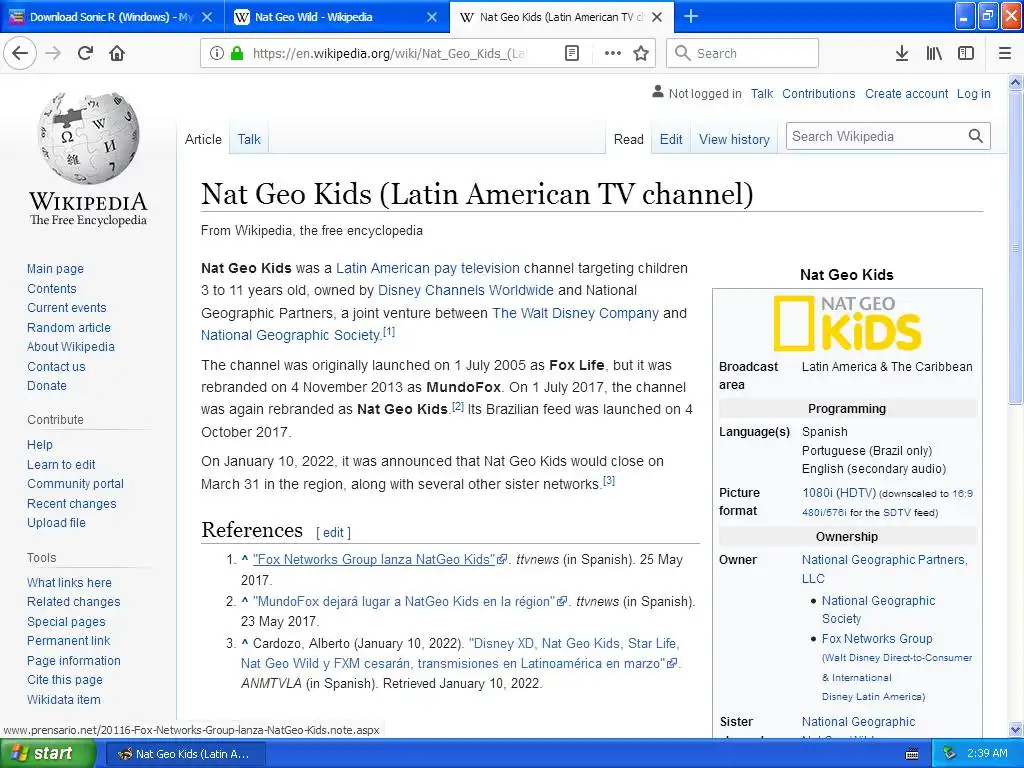Close the Nat Geo Wild tab
1024x768 pixels.
pyautogui.click(x=432, y=17)
